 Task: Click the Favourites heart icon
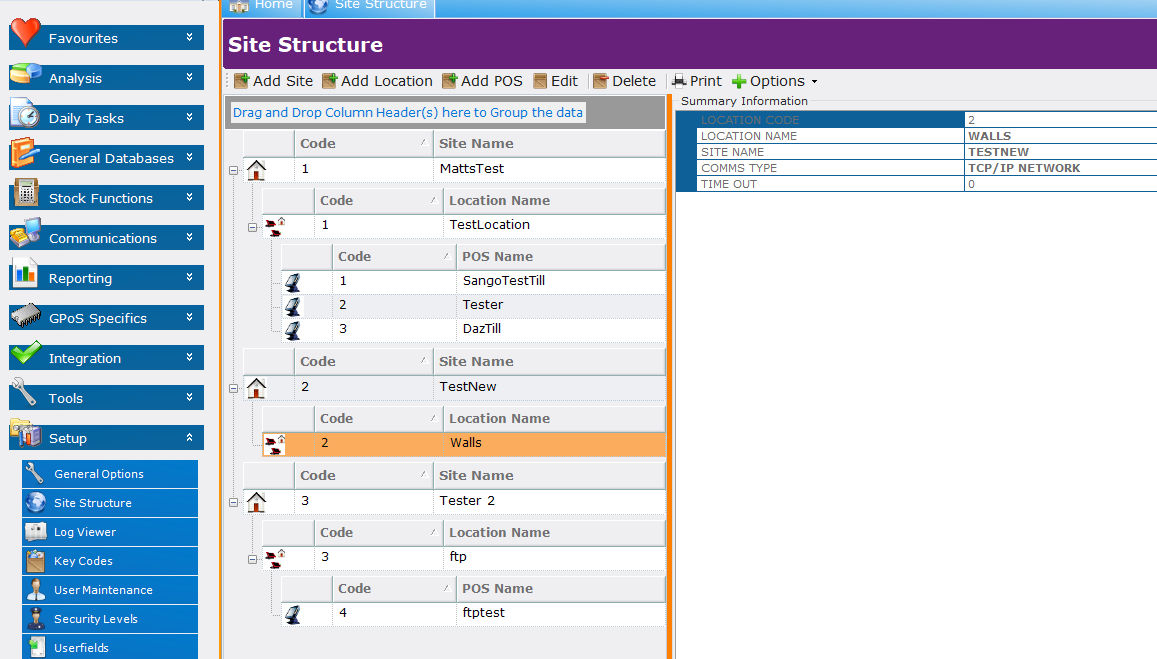(x=25, y=32)
